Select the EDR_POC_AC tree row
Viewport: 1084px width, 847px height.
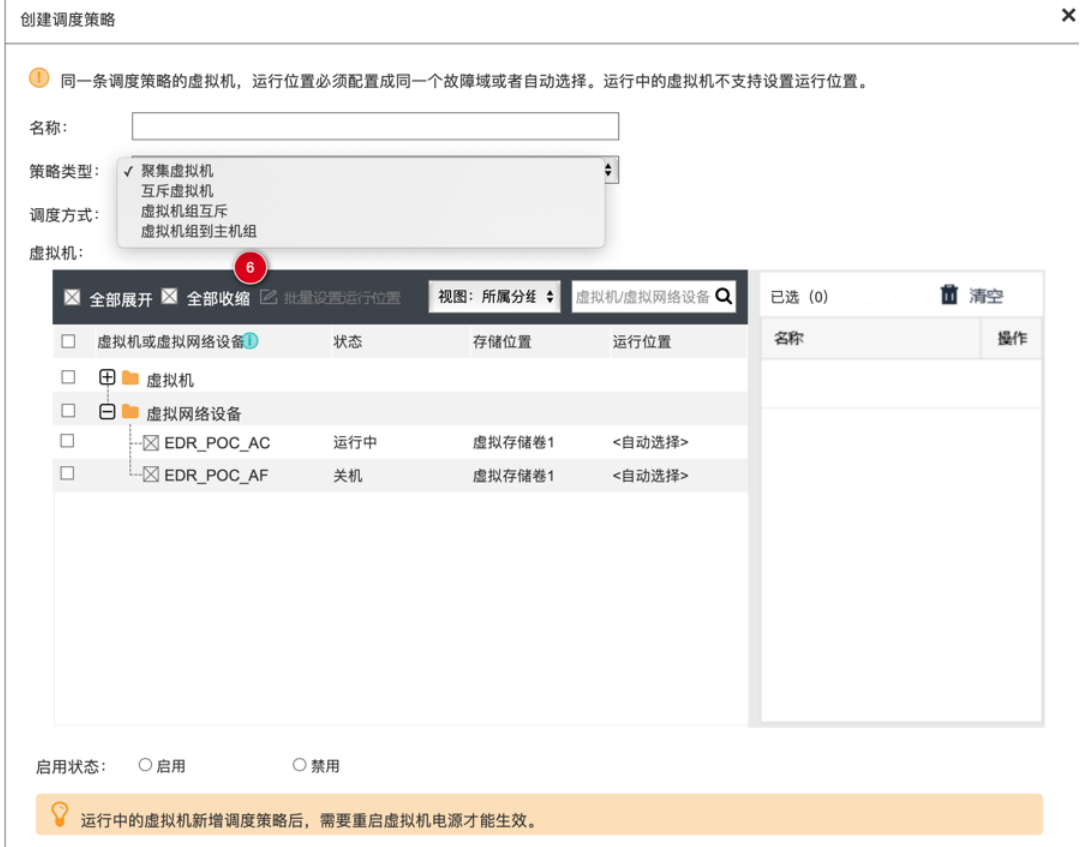(x=400, y=443)
